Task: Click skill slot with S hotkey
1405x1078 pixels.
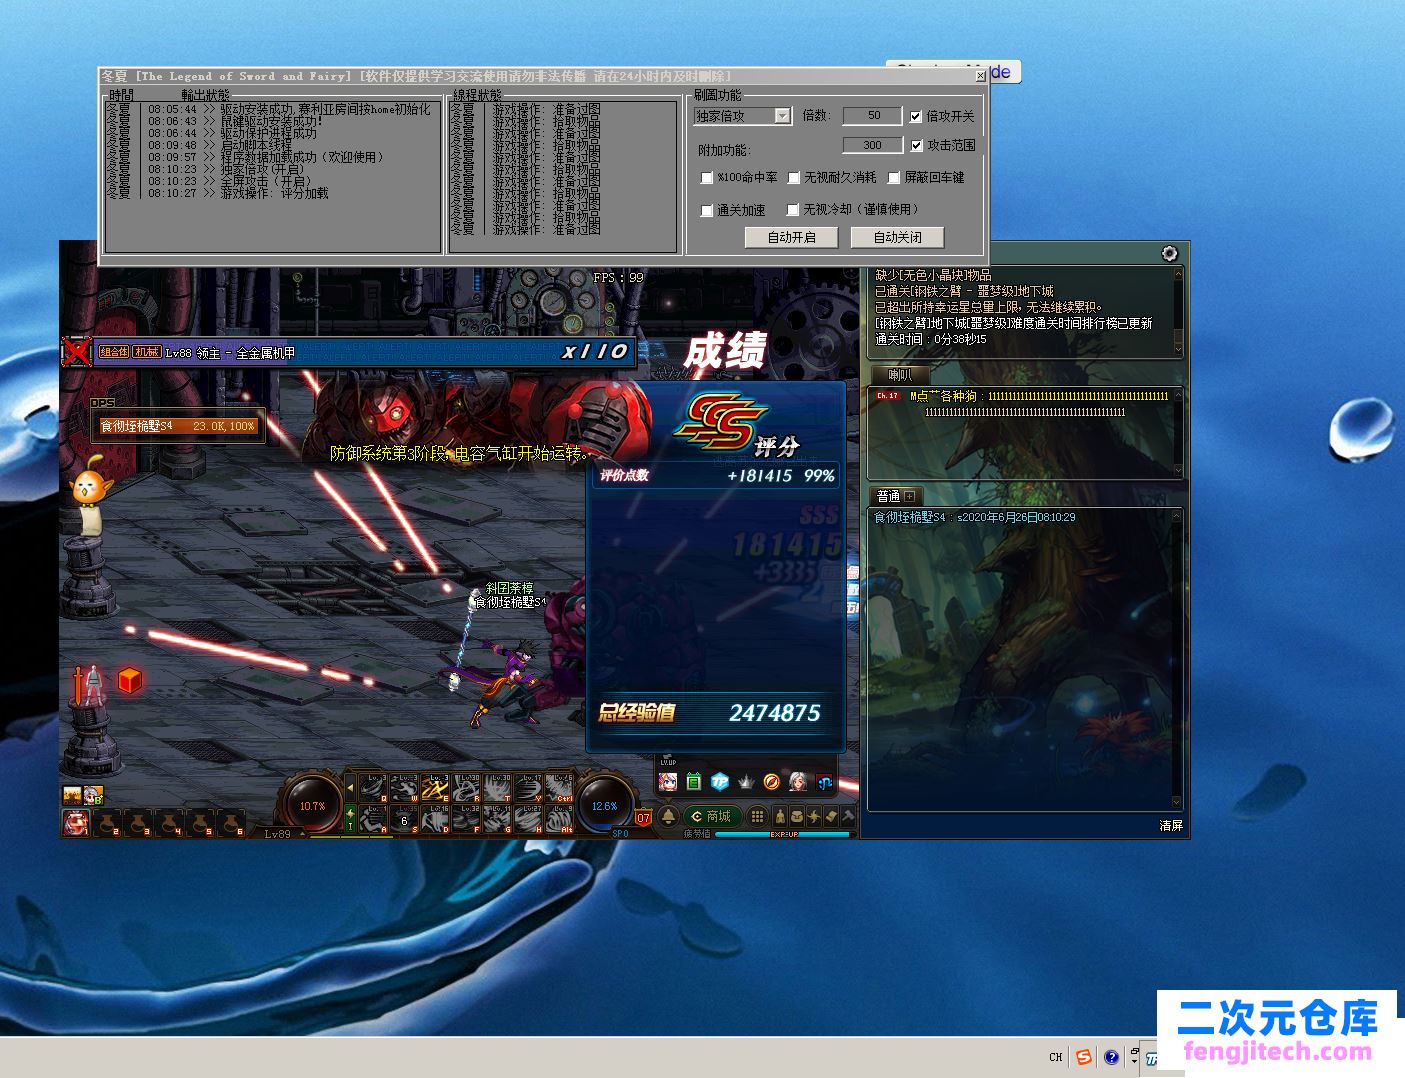Action: coord(405,818)
